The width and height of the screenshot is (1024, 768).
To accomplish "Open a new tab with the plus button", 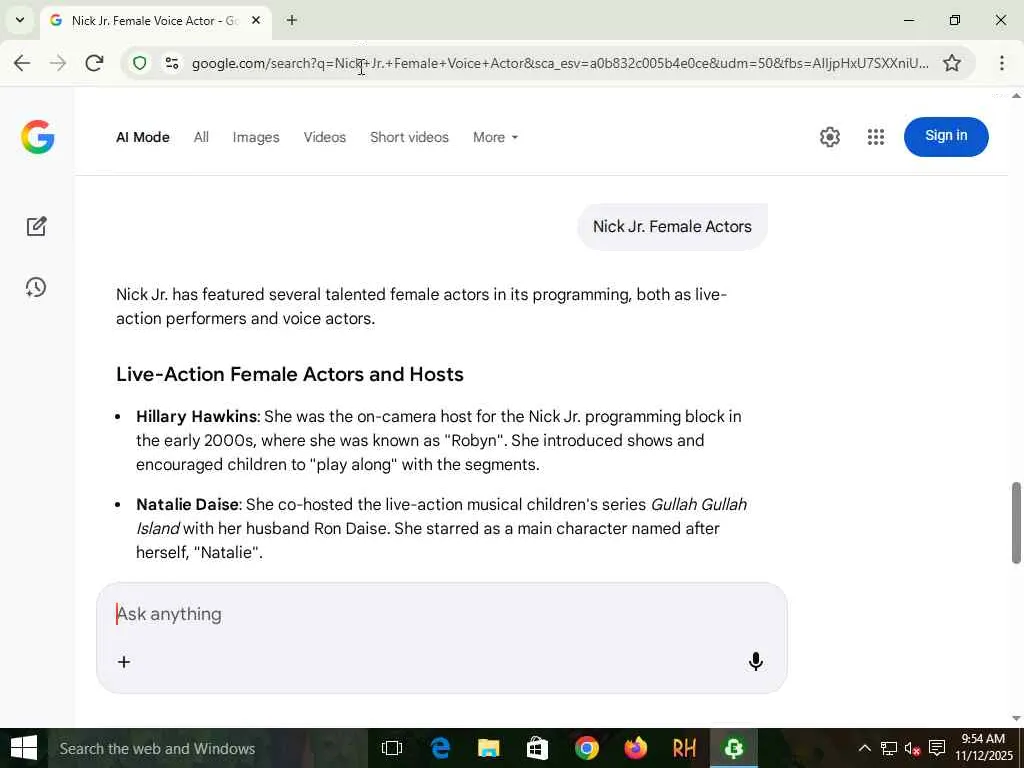I will point(292,20).
